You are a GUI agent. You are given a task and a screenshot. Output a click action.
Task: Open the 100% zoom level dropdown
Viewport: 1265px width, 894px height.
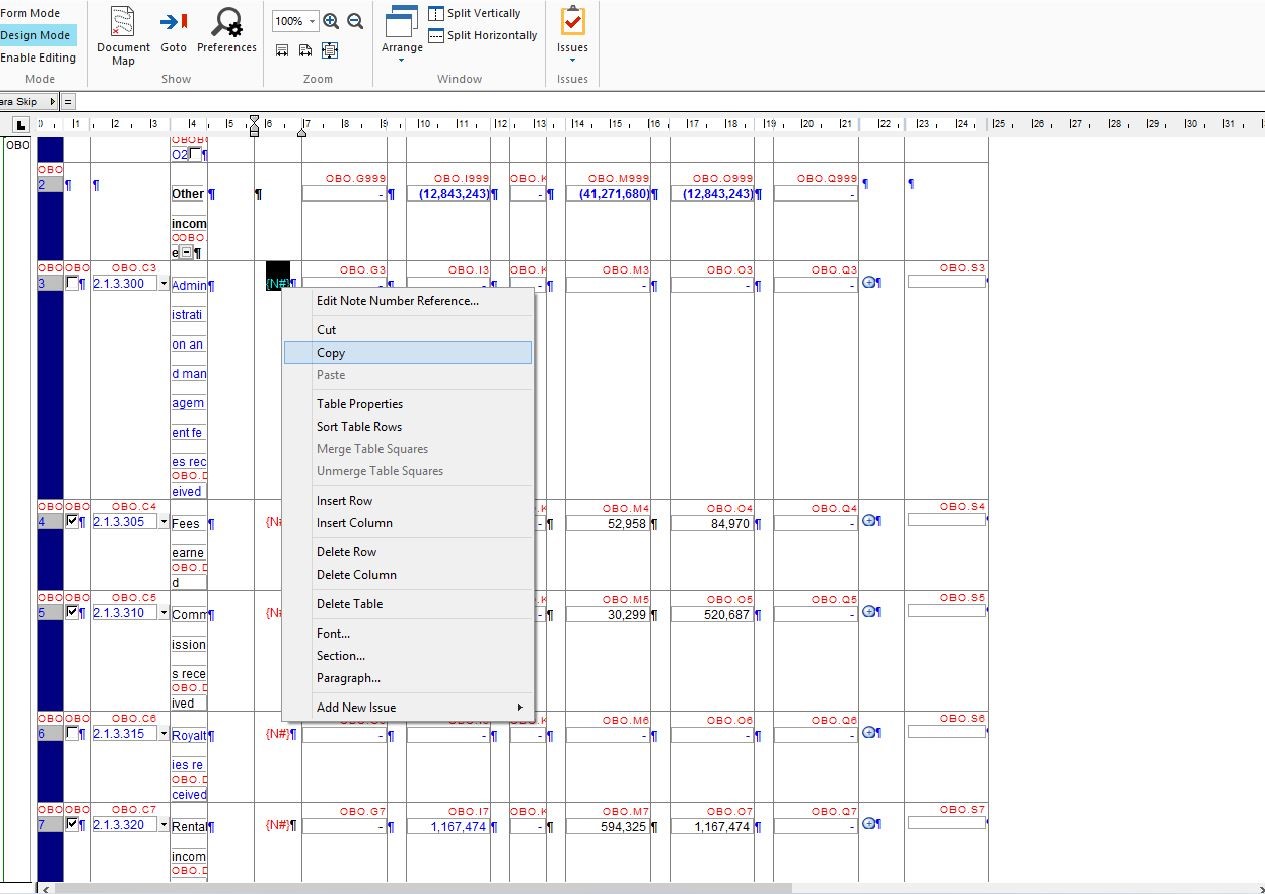(313, 21)
